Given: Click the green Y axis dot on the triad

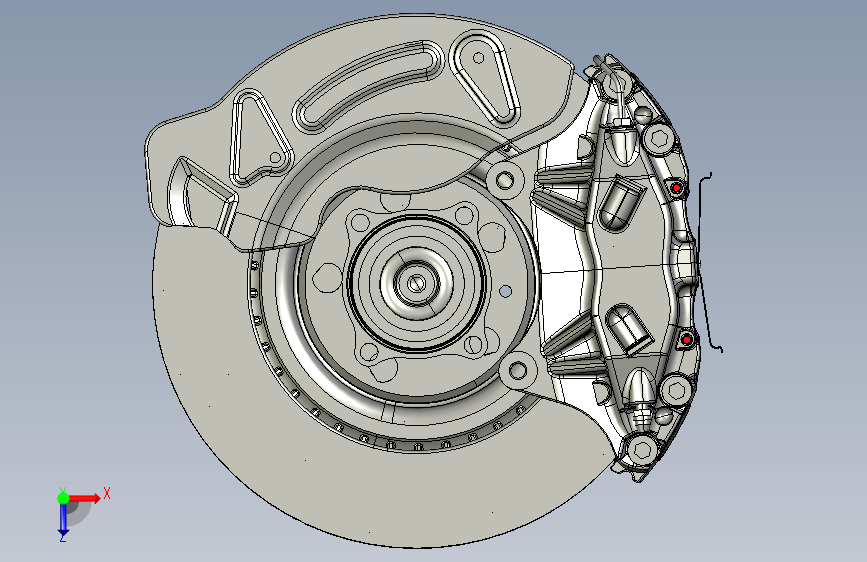Looking at the screenshot, I should [64, 498].
